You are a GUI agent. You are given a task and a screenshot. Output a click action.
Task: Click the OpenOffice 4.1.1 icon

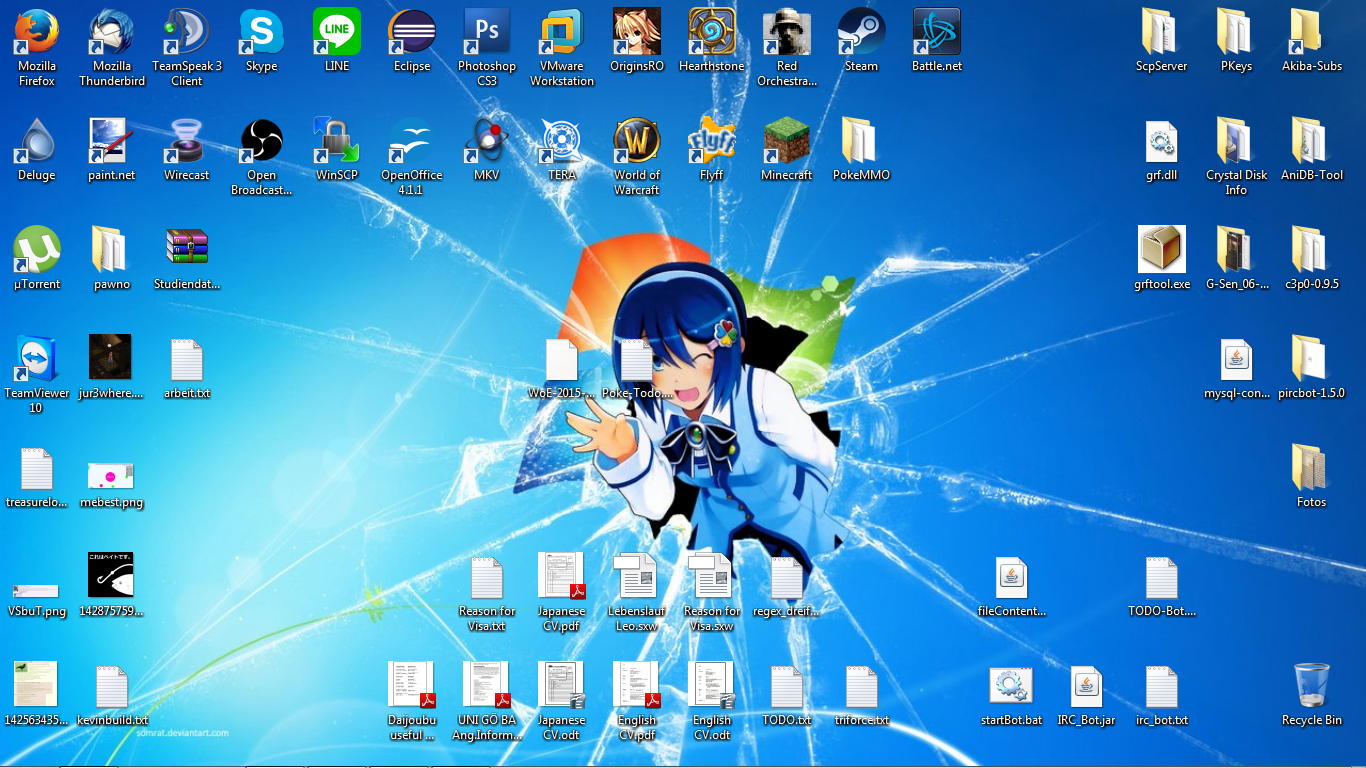(x=412, y=142)
